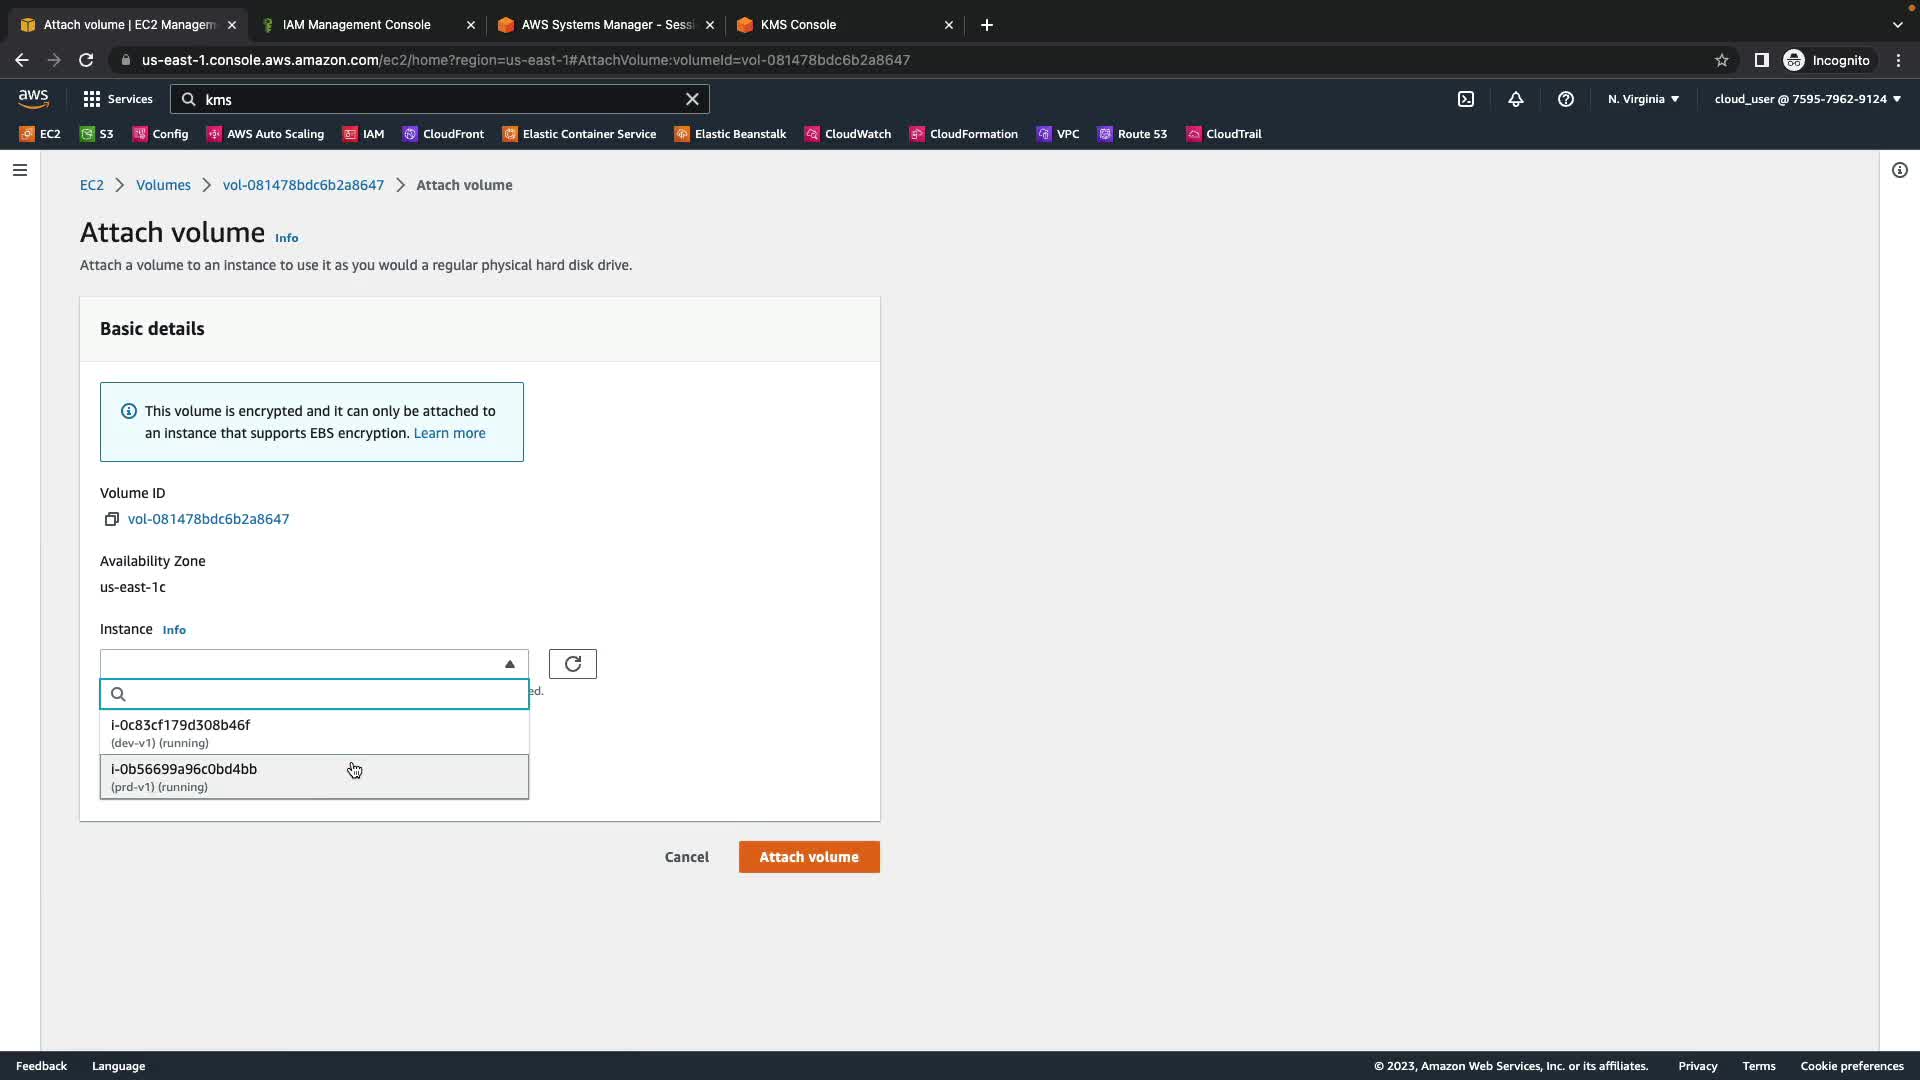
Task: Switch to IAM Management Console tab
Action: [357, 25]
